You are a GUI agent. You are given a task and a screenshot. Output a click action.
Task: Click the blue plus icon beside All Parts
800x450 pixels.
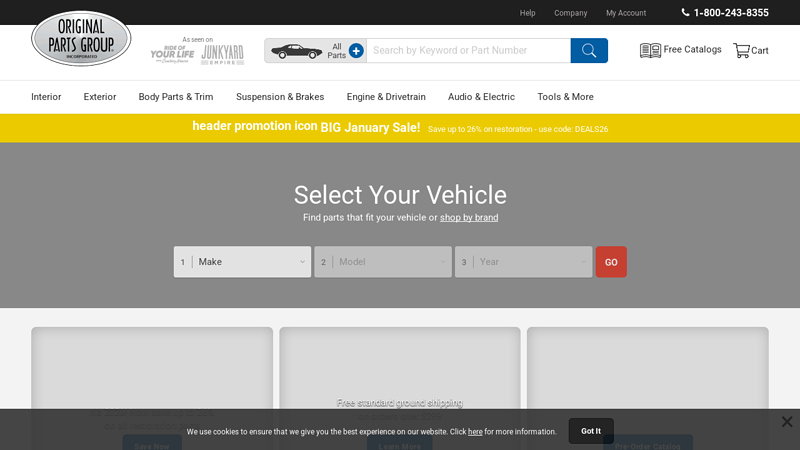click(356, 51)
